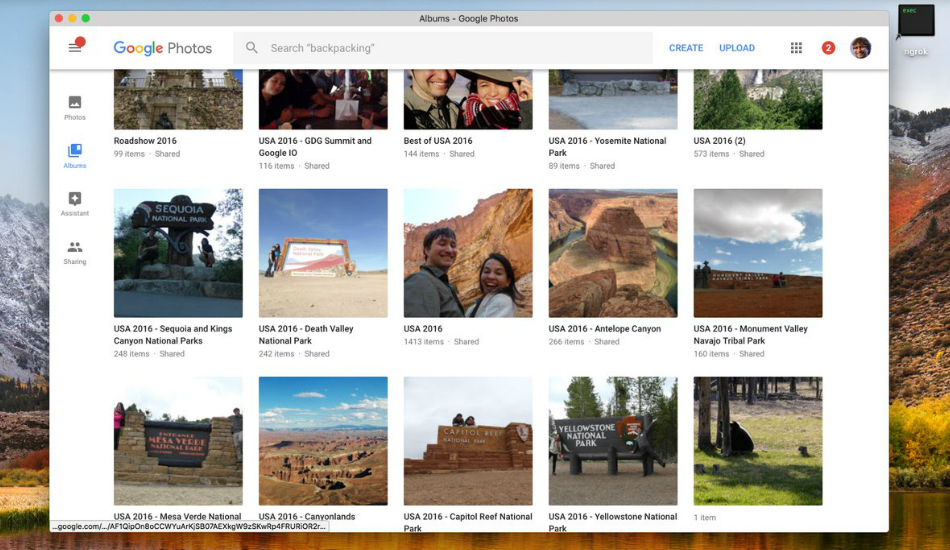This screenshot has height=550, width=950.
Task: Click "160 items" under Monument Valley
Action: (711, 354)
